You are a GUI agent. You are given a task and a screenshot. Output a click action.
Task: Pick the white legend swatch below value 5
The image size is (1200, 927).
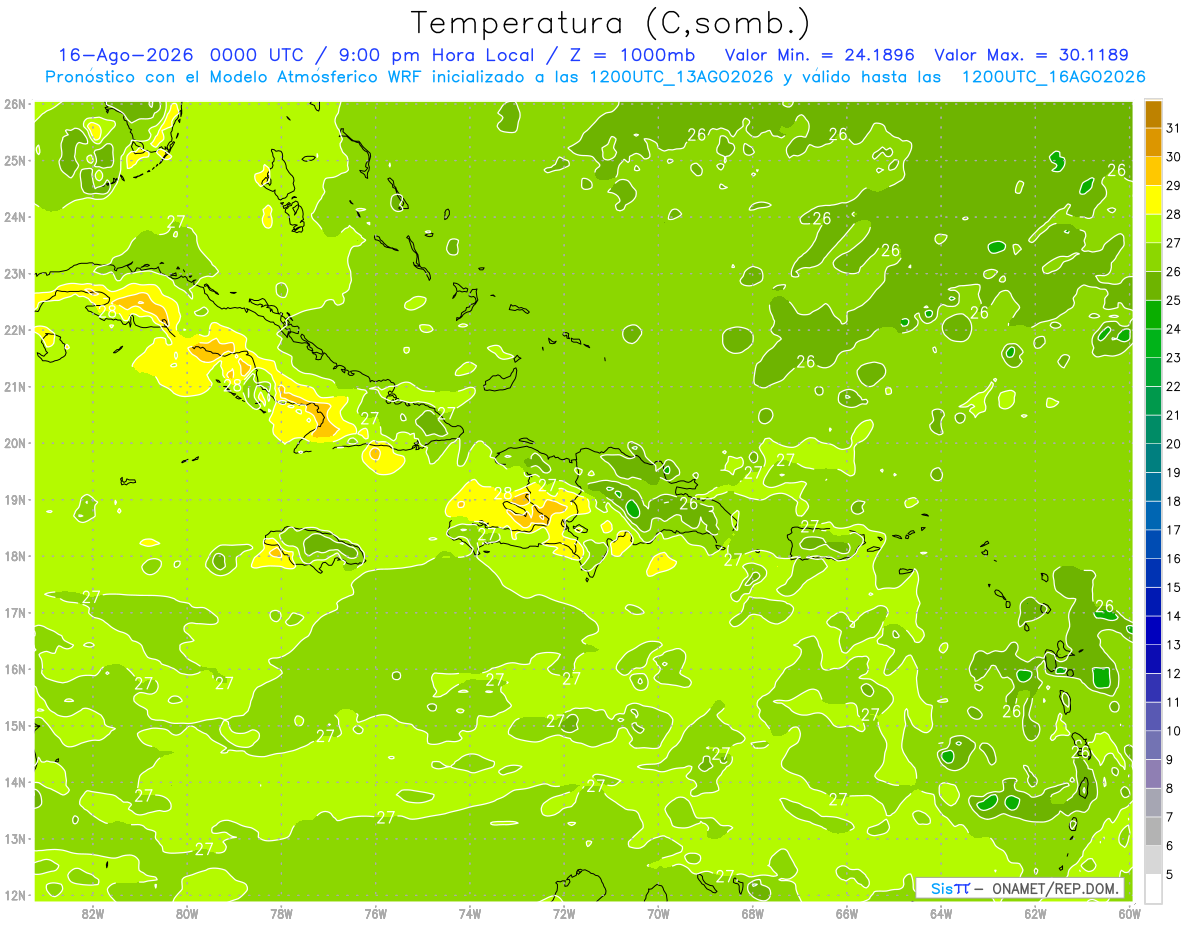pos(1153,888)
